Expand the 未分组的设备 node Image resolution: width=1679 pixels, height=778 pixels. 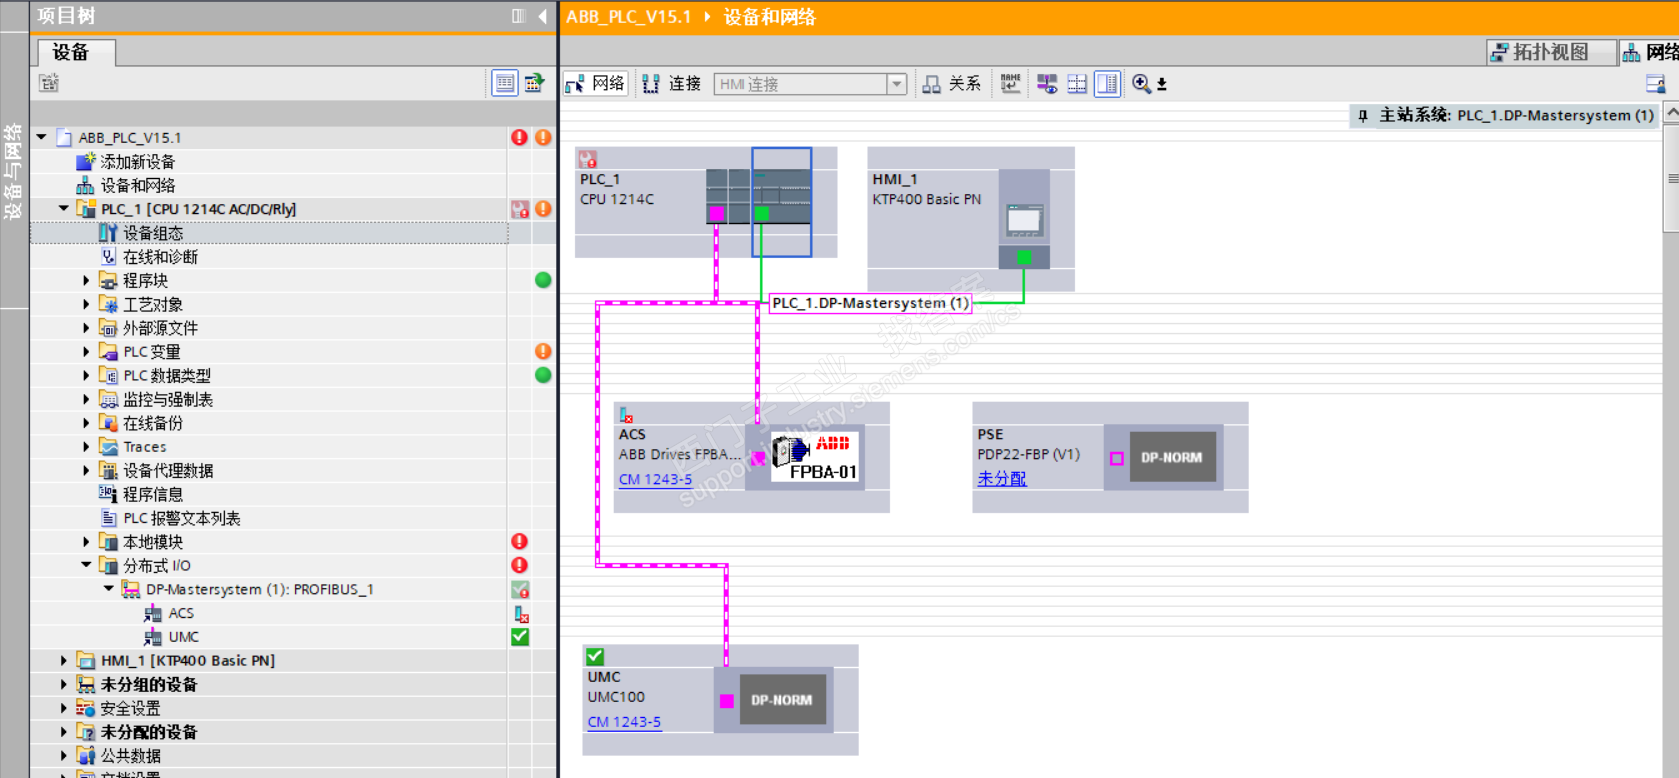(x=64, y=685)
